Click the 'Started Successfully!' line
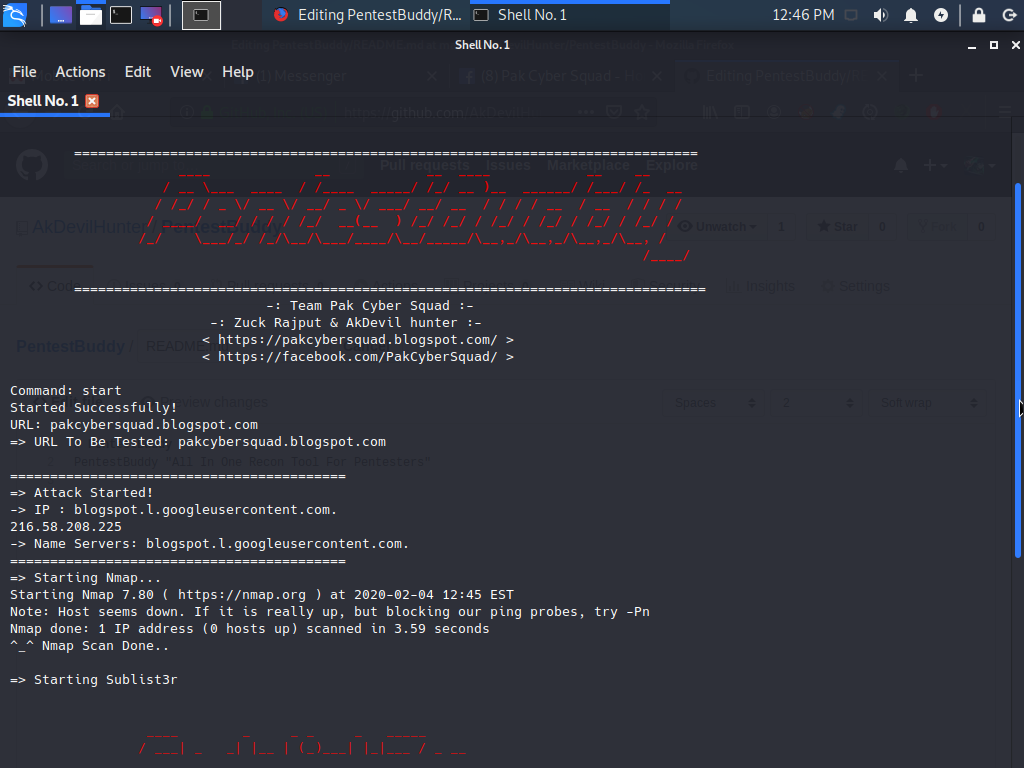Screen dimensions: 1024x768 tap(93, 408)
